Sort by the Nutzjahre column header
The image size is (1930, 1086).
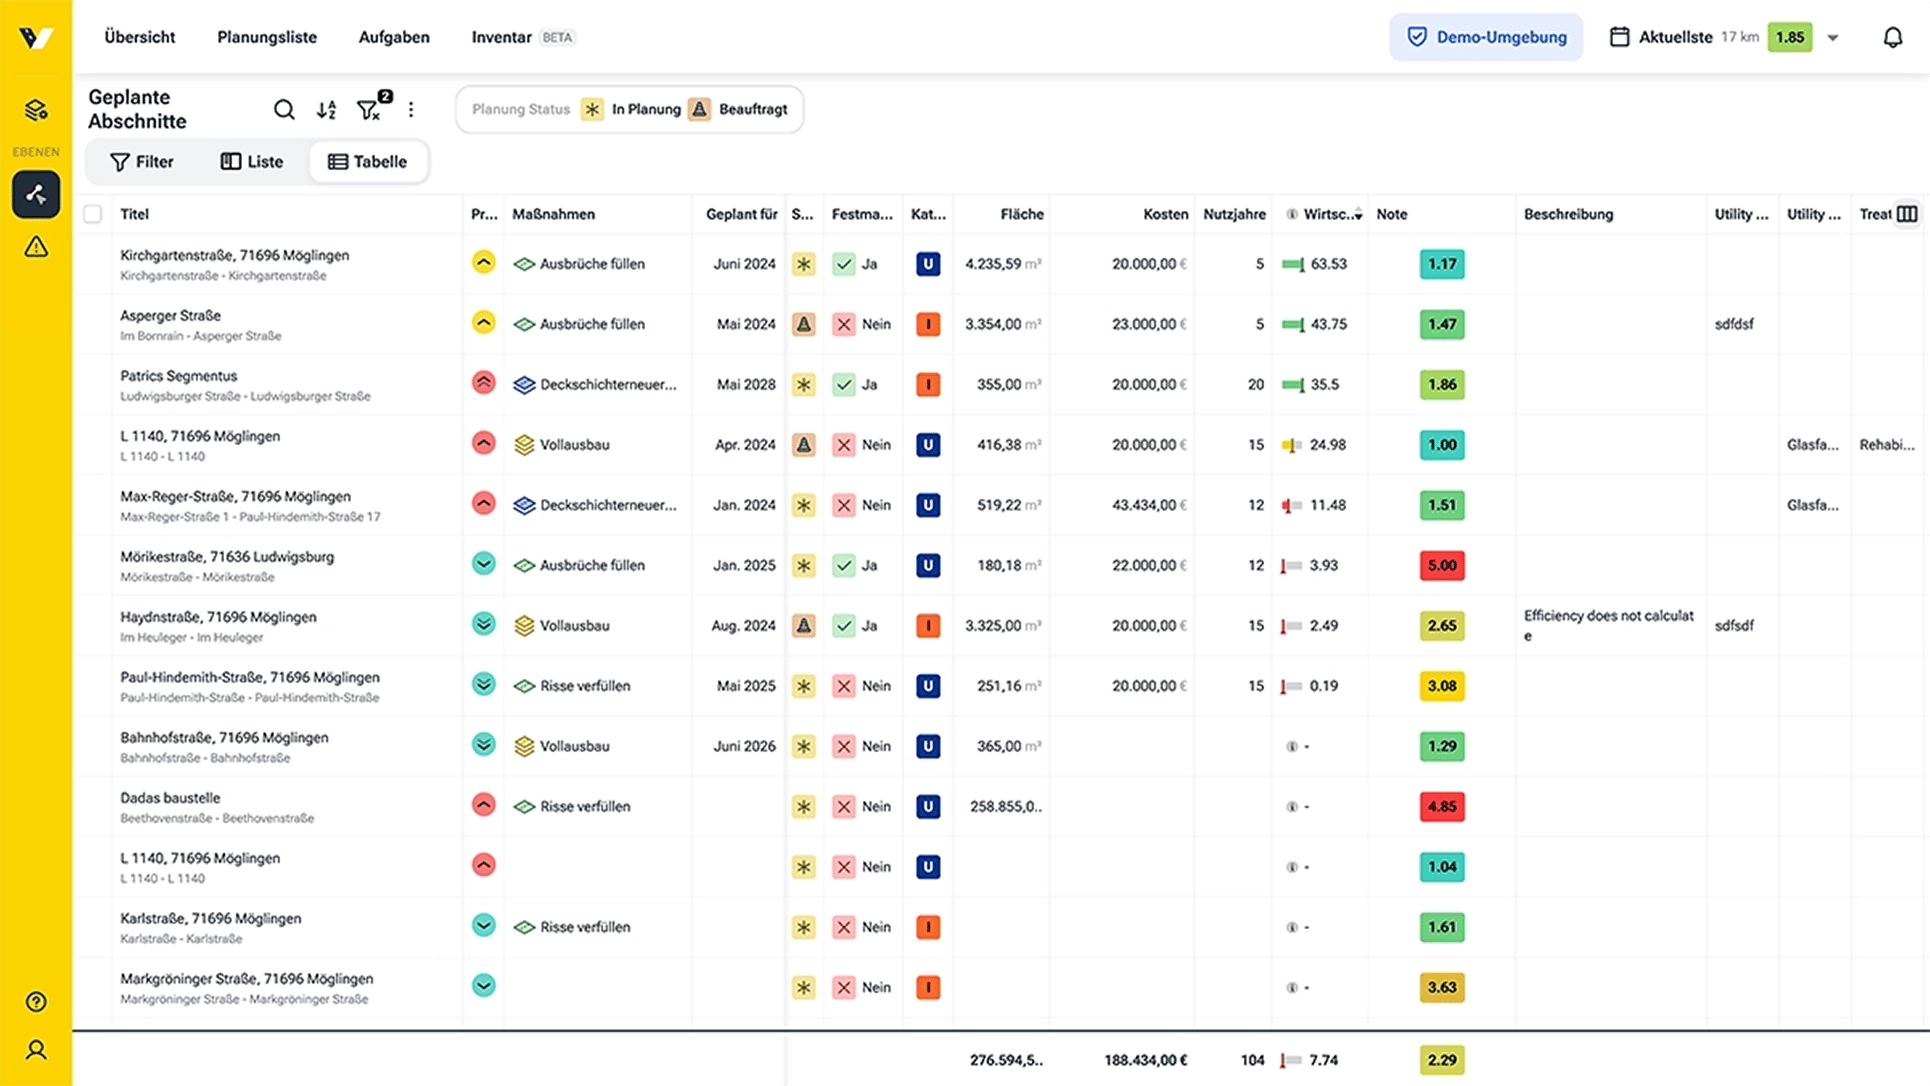pyautogui.click(x=1234, y=214)
